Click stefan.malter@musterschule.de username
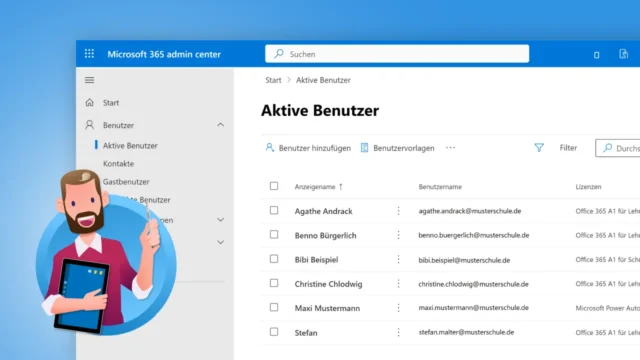The height and width of the screenshot is (360, 640). click(x=466, y=332)
